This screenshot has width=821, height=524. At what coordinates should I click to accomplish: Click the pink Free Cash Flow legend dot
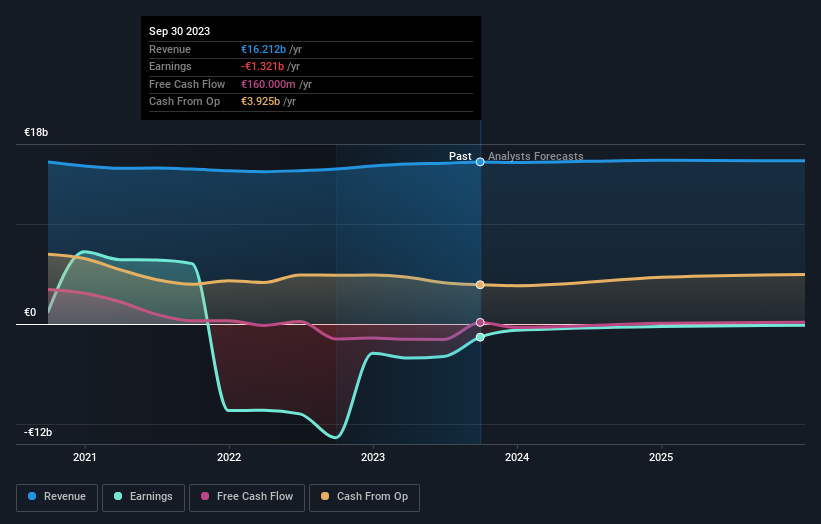click(x=205, y=496)
